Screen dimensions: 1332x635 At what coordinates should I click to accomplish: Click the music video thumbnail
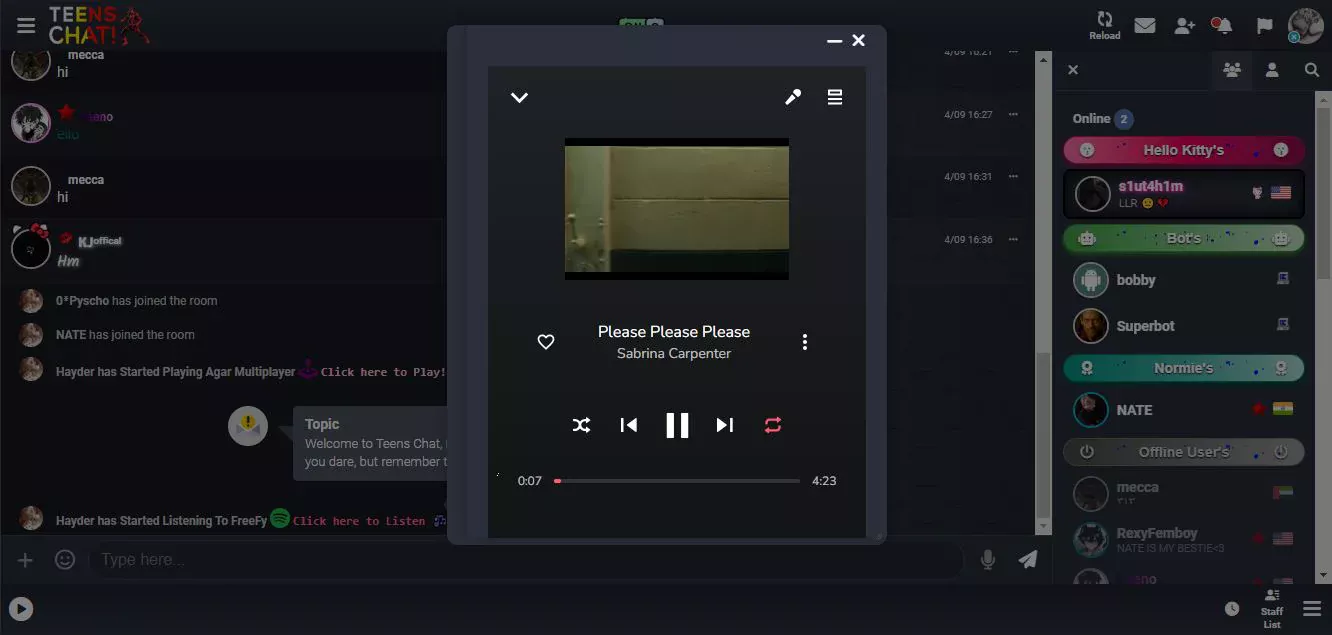pos(677,209)
